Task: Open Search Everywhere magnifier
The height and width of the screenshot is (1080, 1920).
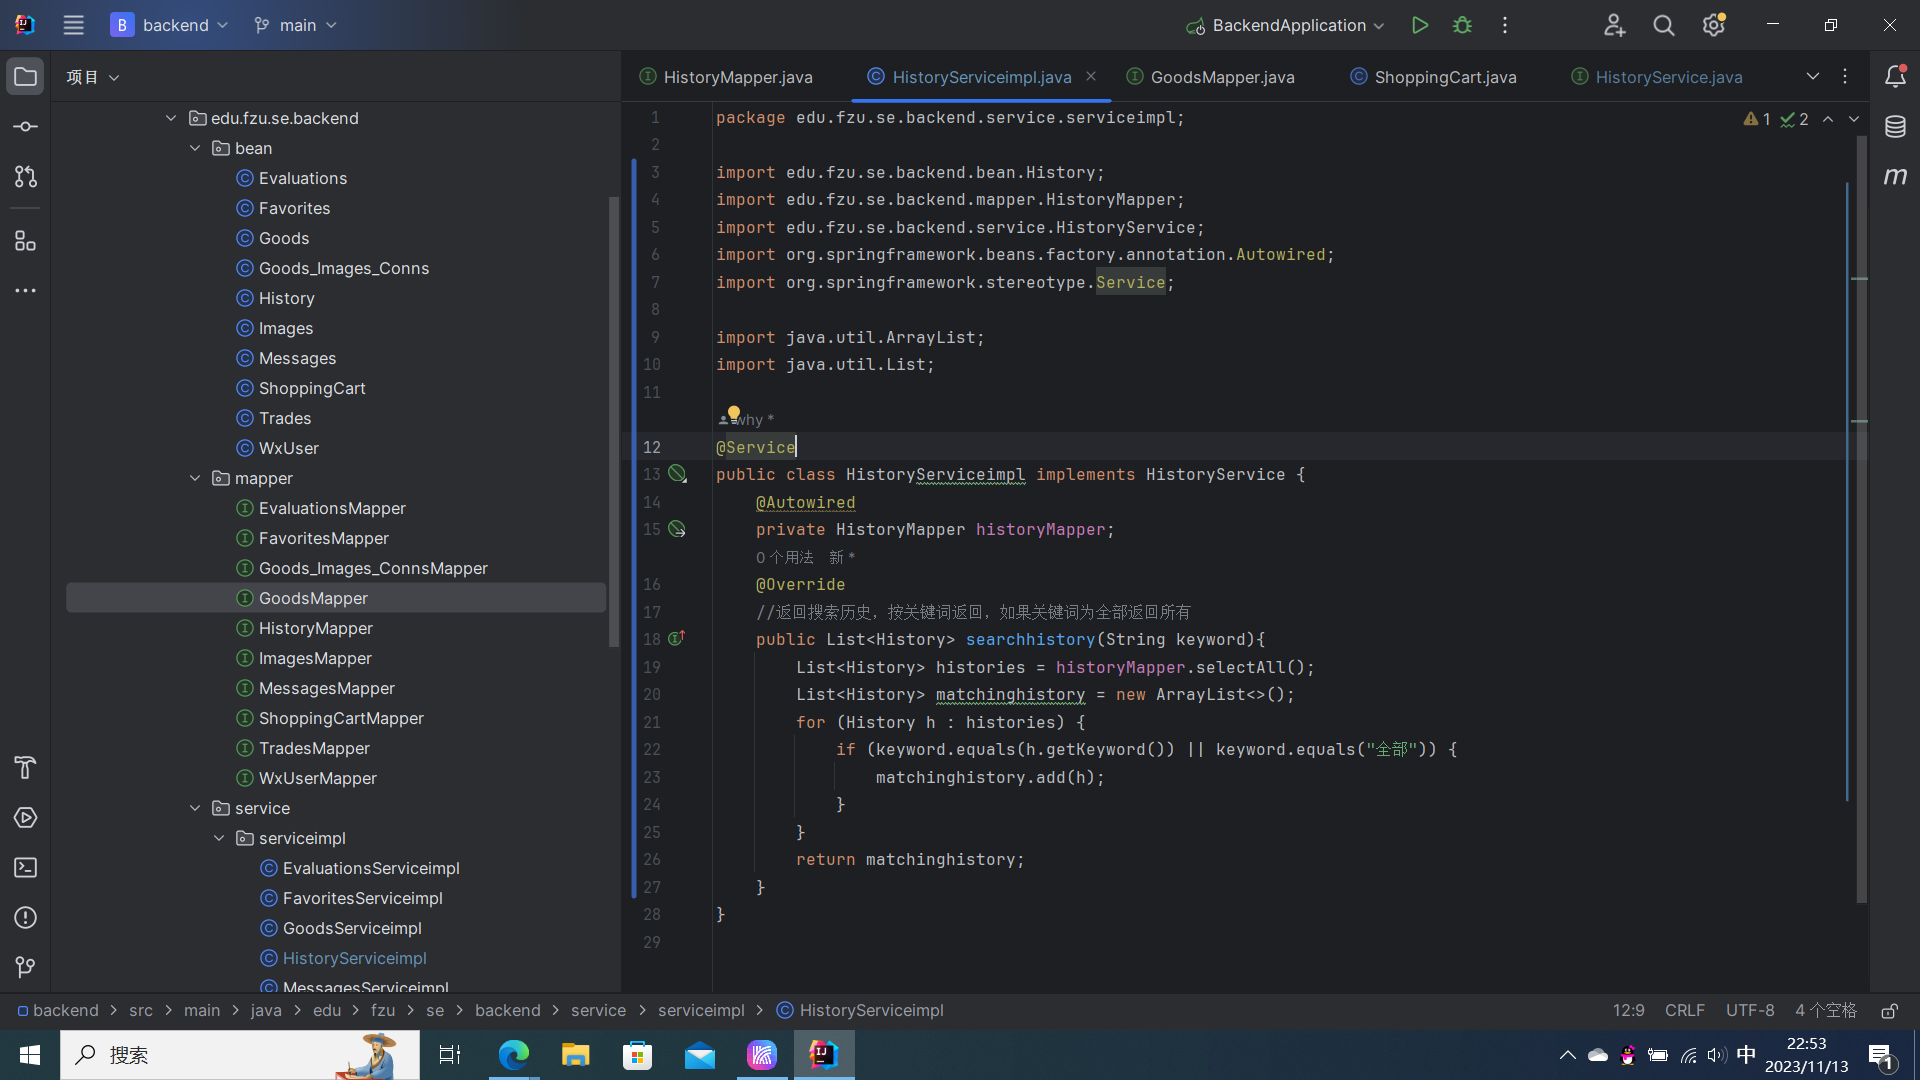Action: point(1664,25)
